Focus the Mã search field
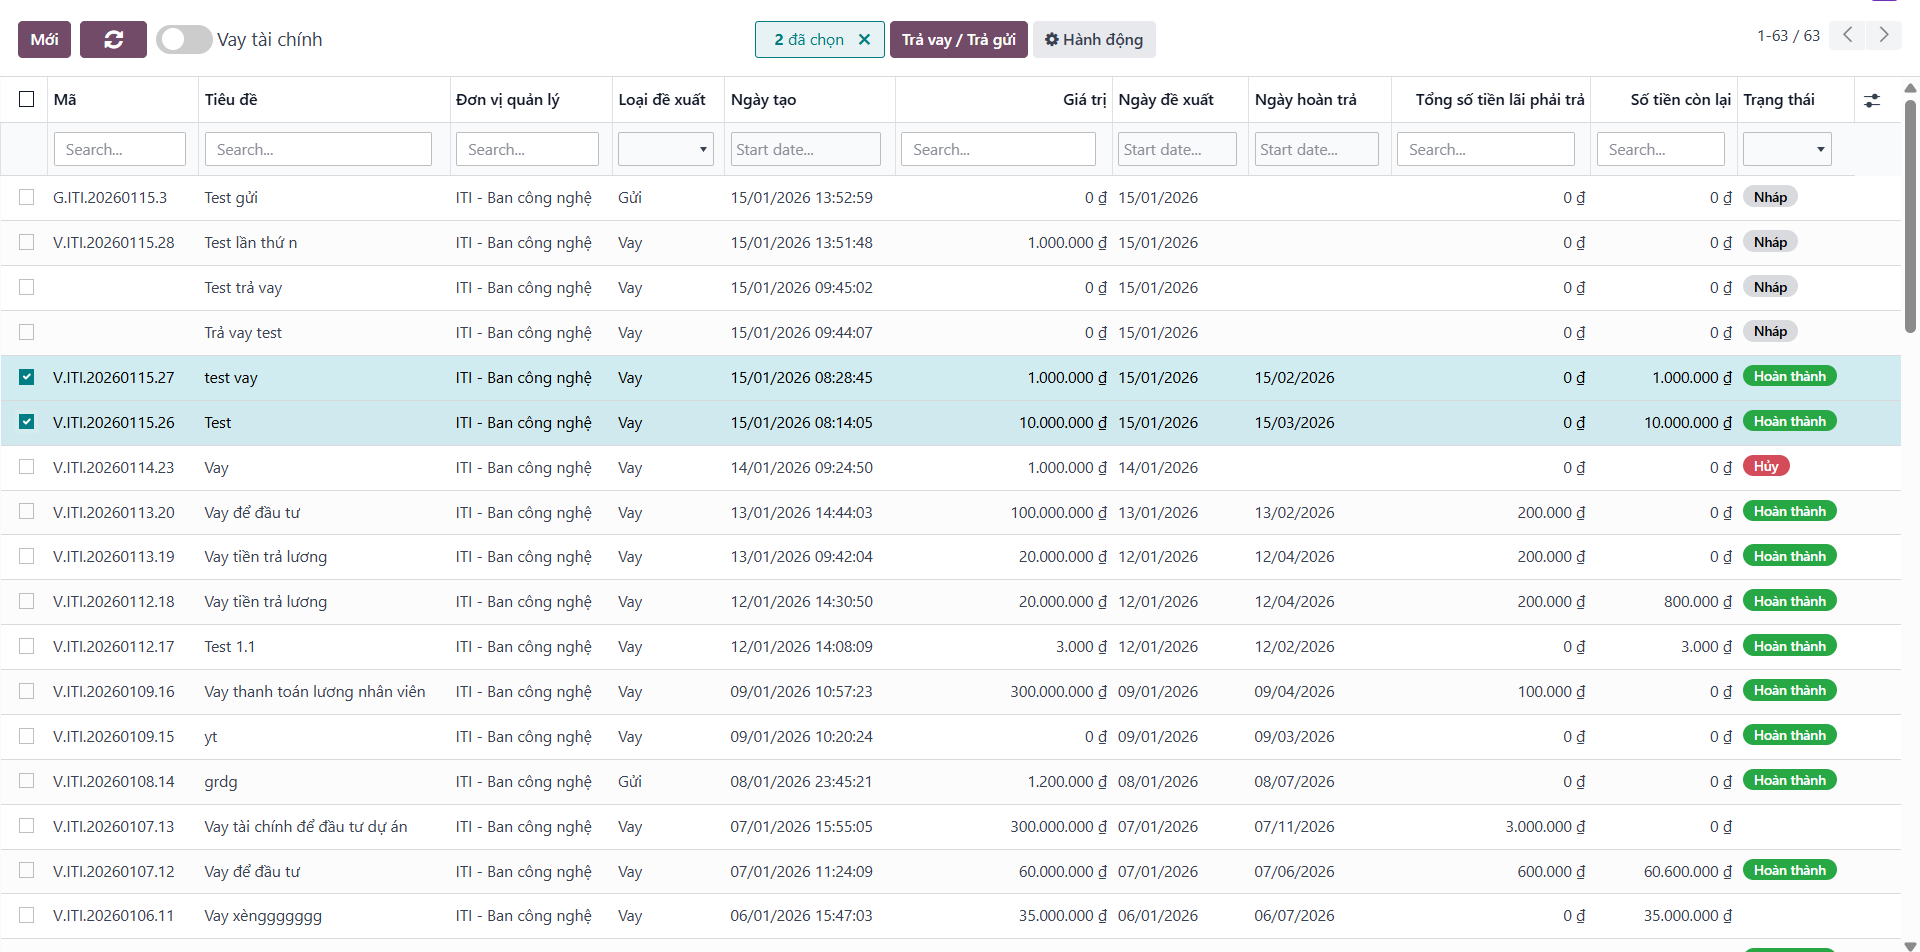This screenshot has height=952, width=1920. pyautogui.click(x=120, y=149)
